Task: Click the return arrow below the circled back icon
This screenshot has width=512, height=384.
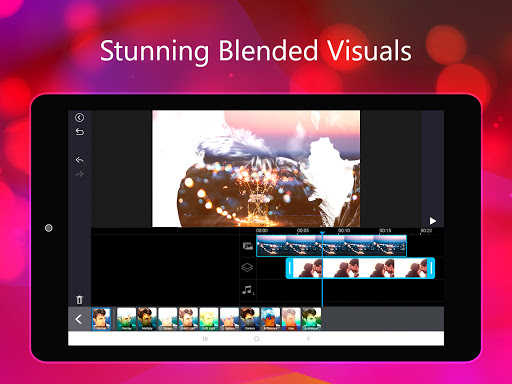Action: [79, 132]
